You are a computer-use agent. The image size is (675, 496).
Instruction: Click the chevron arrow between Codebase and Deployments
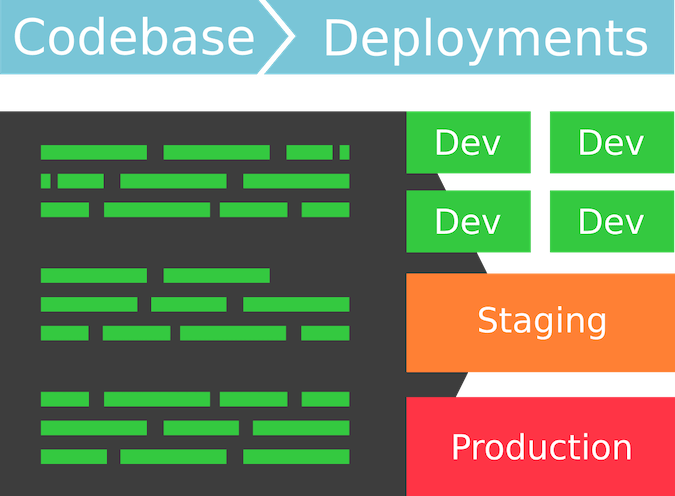pyautogui.click(x=284, y=38)
